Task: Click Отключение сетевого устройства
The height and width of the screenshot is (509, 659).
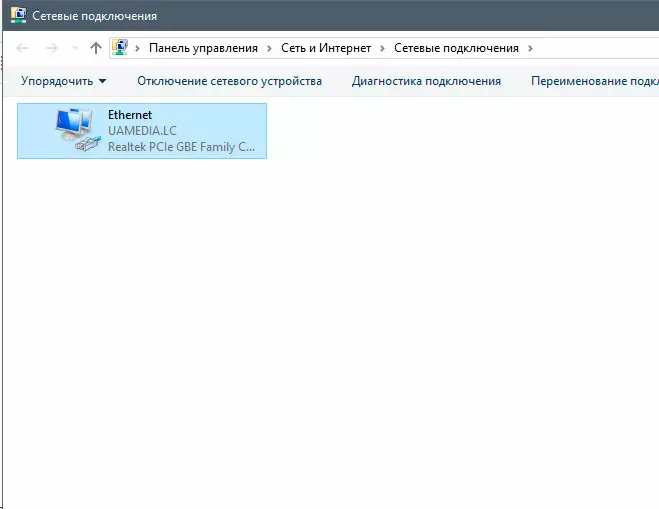Action: click(x=229, y=81)
